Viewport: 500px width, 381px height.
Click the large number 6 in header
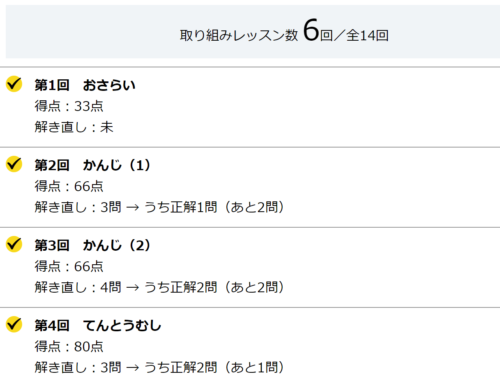point(311,30)
